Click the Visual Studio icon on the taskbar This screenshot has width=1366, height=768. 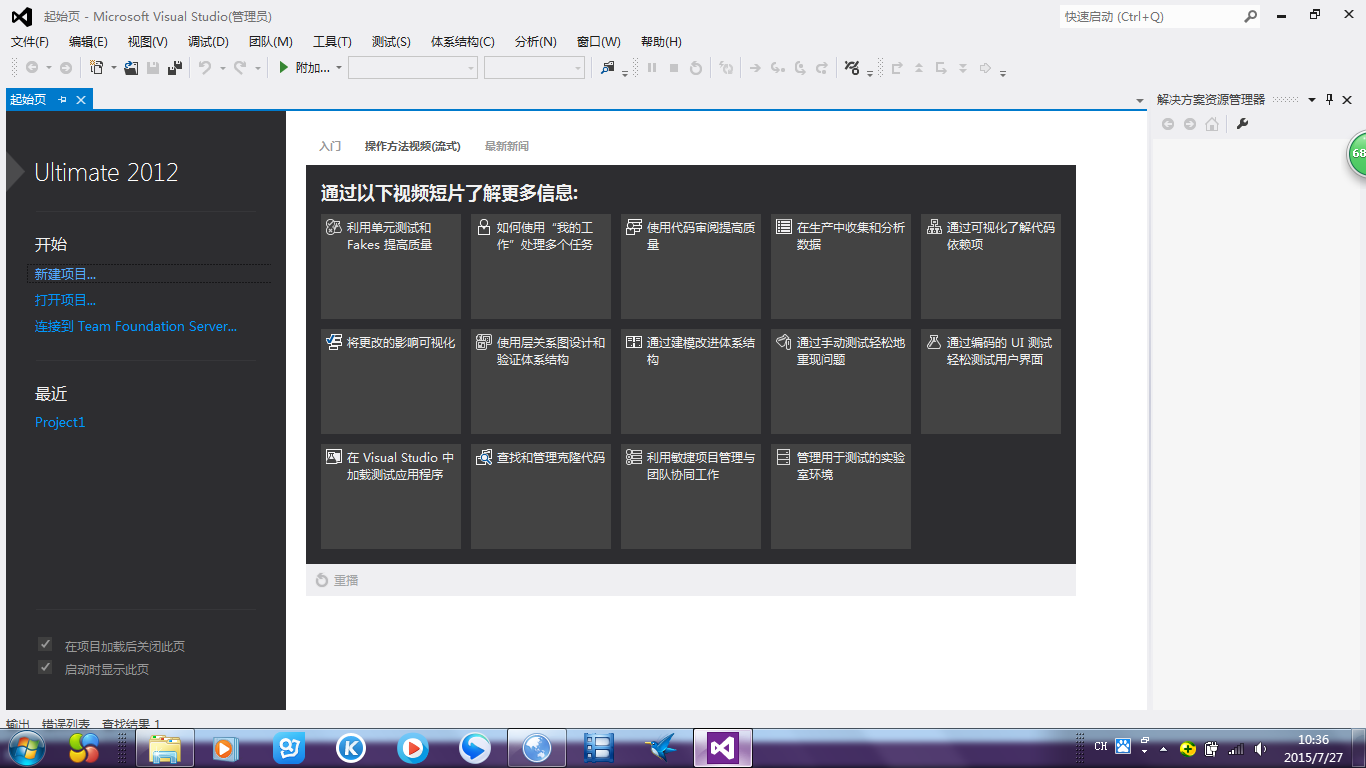pos(723,747)
